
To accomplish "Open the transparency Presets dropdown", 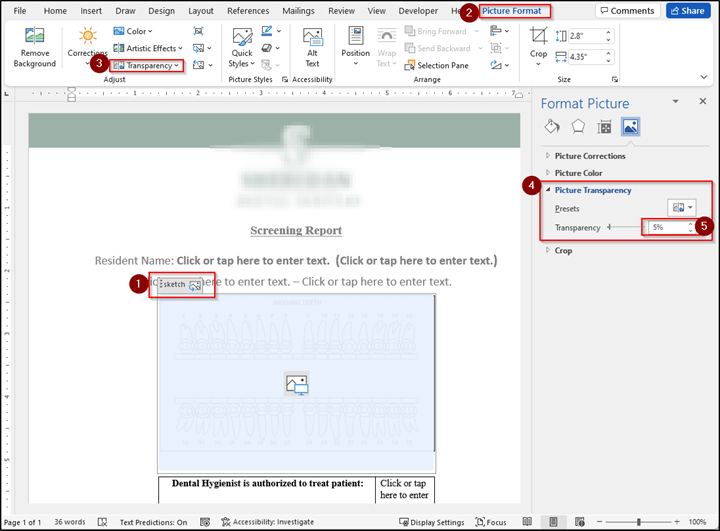I will pos(683,208).
